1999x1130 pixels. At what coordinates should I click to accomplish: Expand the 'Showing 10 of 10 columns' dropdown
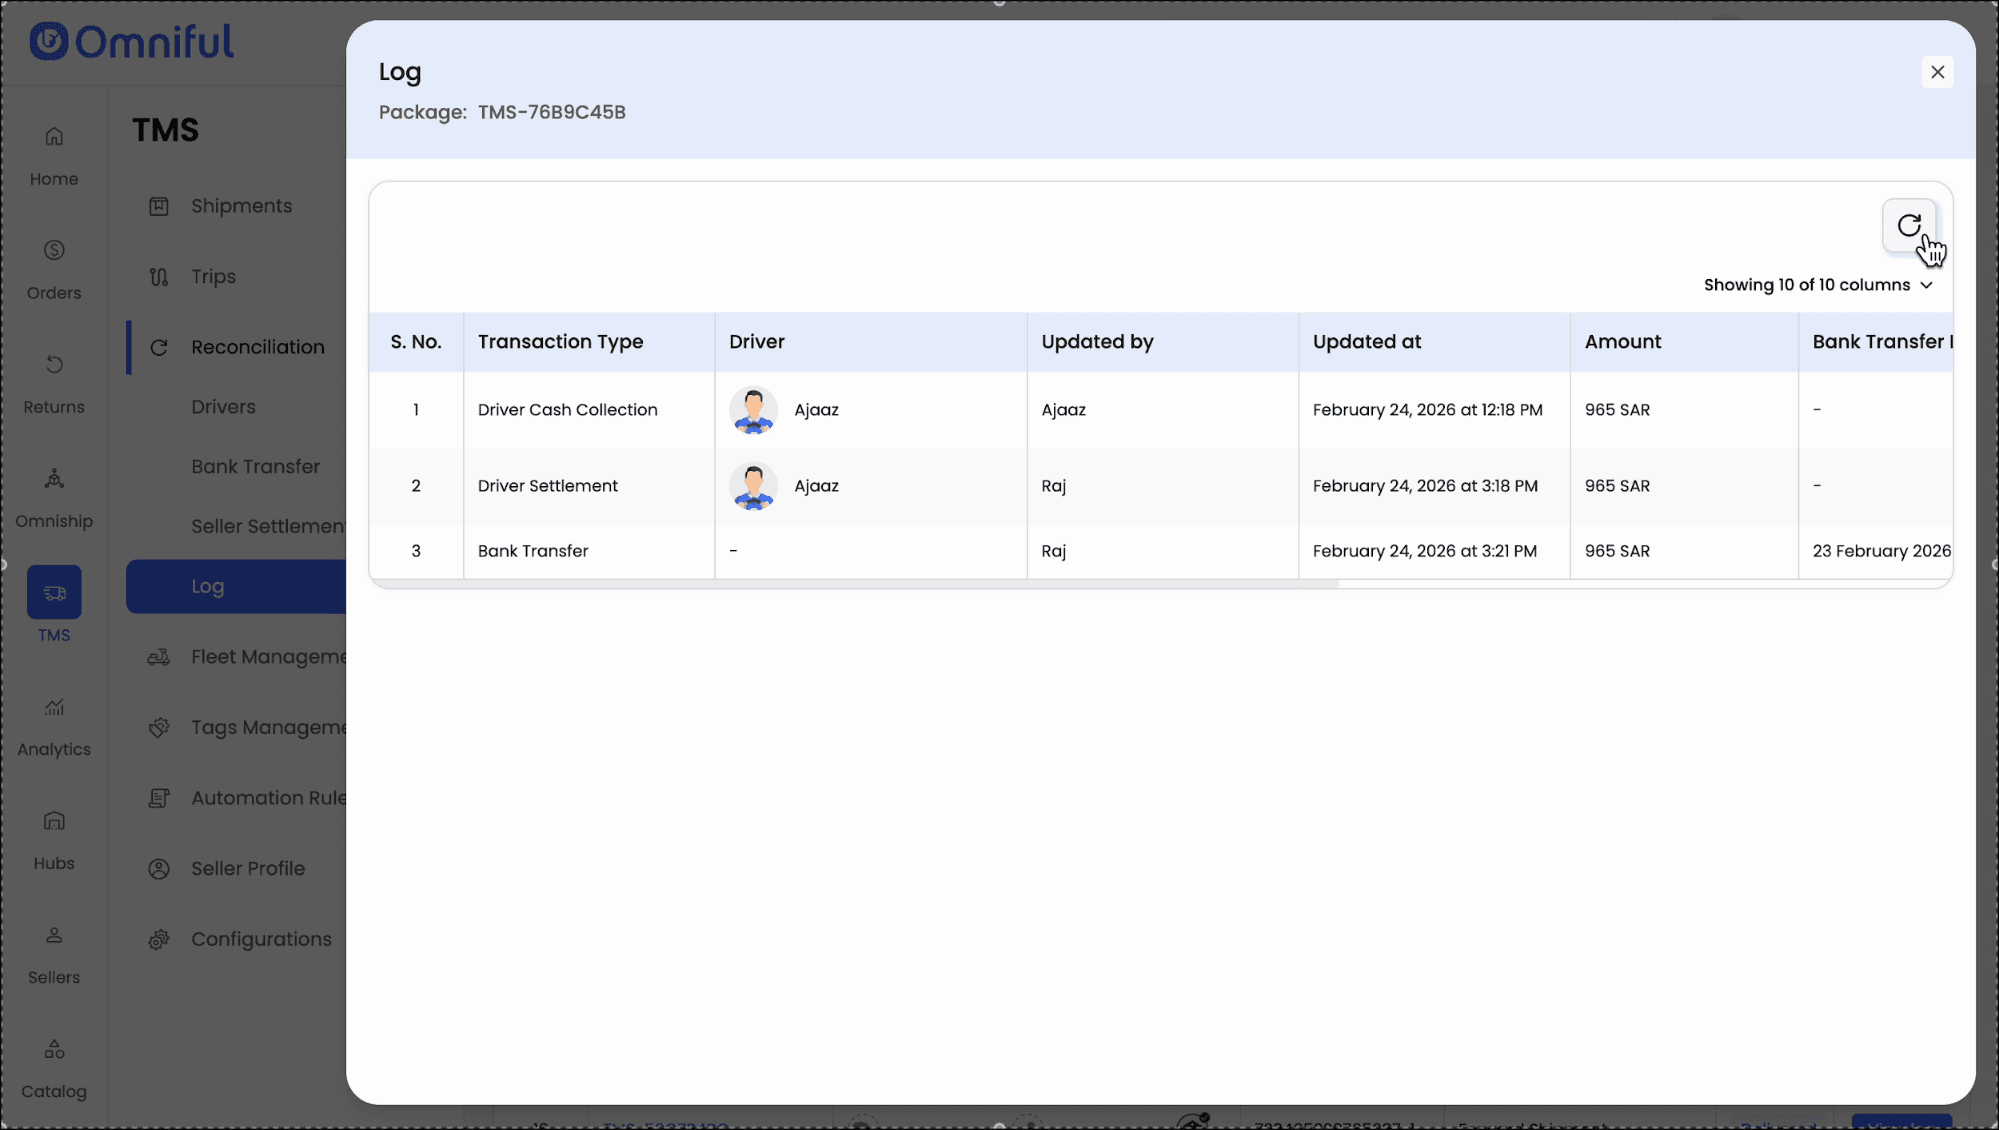click(1818, 285)
